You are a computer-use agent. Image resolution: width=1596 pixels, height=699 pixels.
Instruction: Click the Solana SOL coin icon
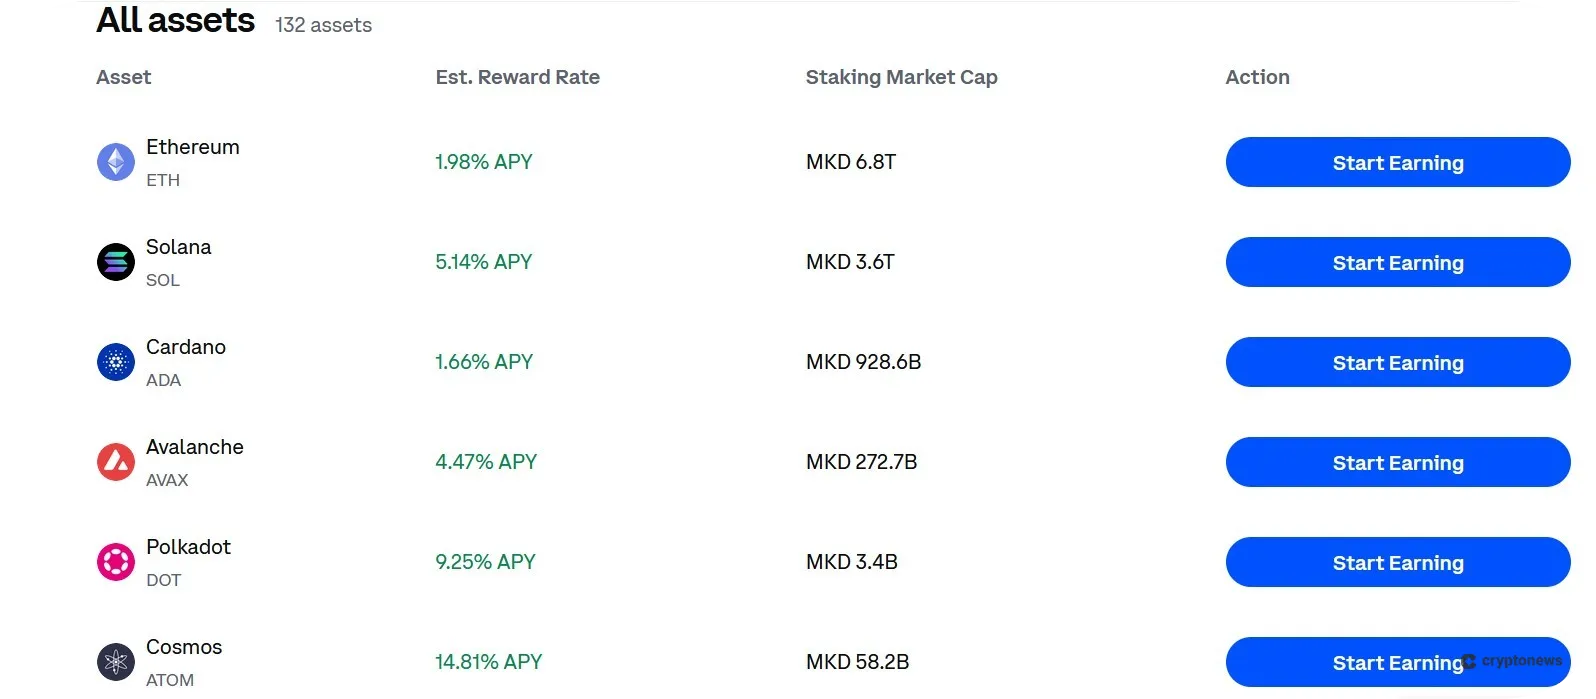pyautogui.click(x=115, y=262)
